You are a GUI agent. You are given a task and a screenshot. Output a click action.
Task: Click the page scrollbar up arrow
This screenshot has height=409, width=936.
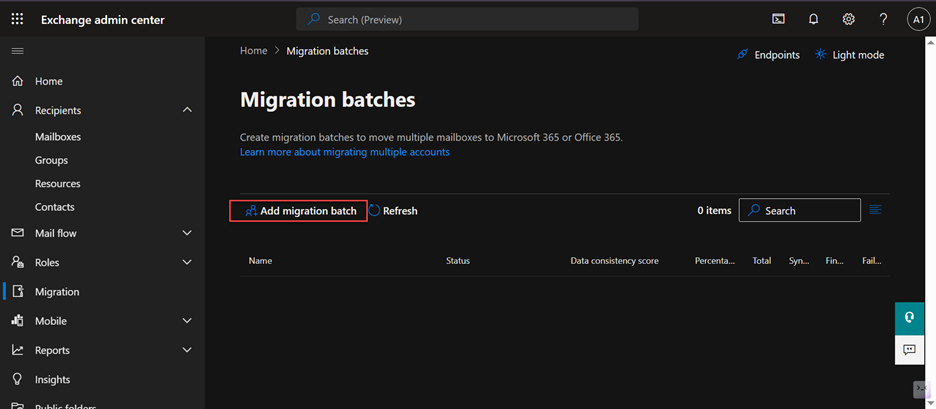(x=930, y=42)
